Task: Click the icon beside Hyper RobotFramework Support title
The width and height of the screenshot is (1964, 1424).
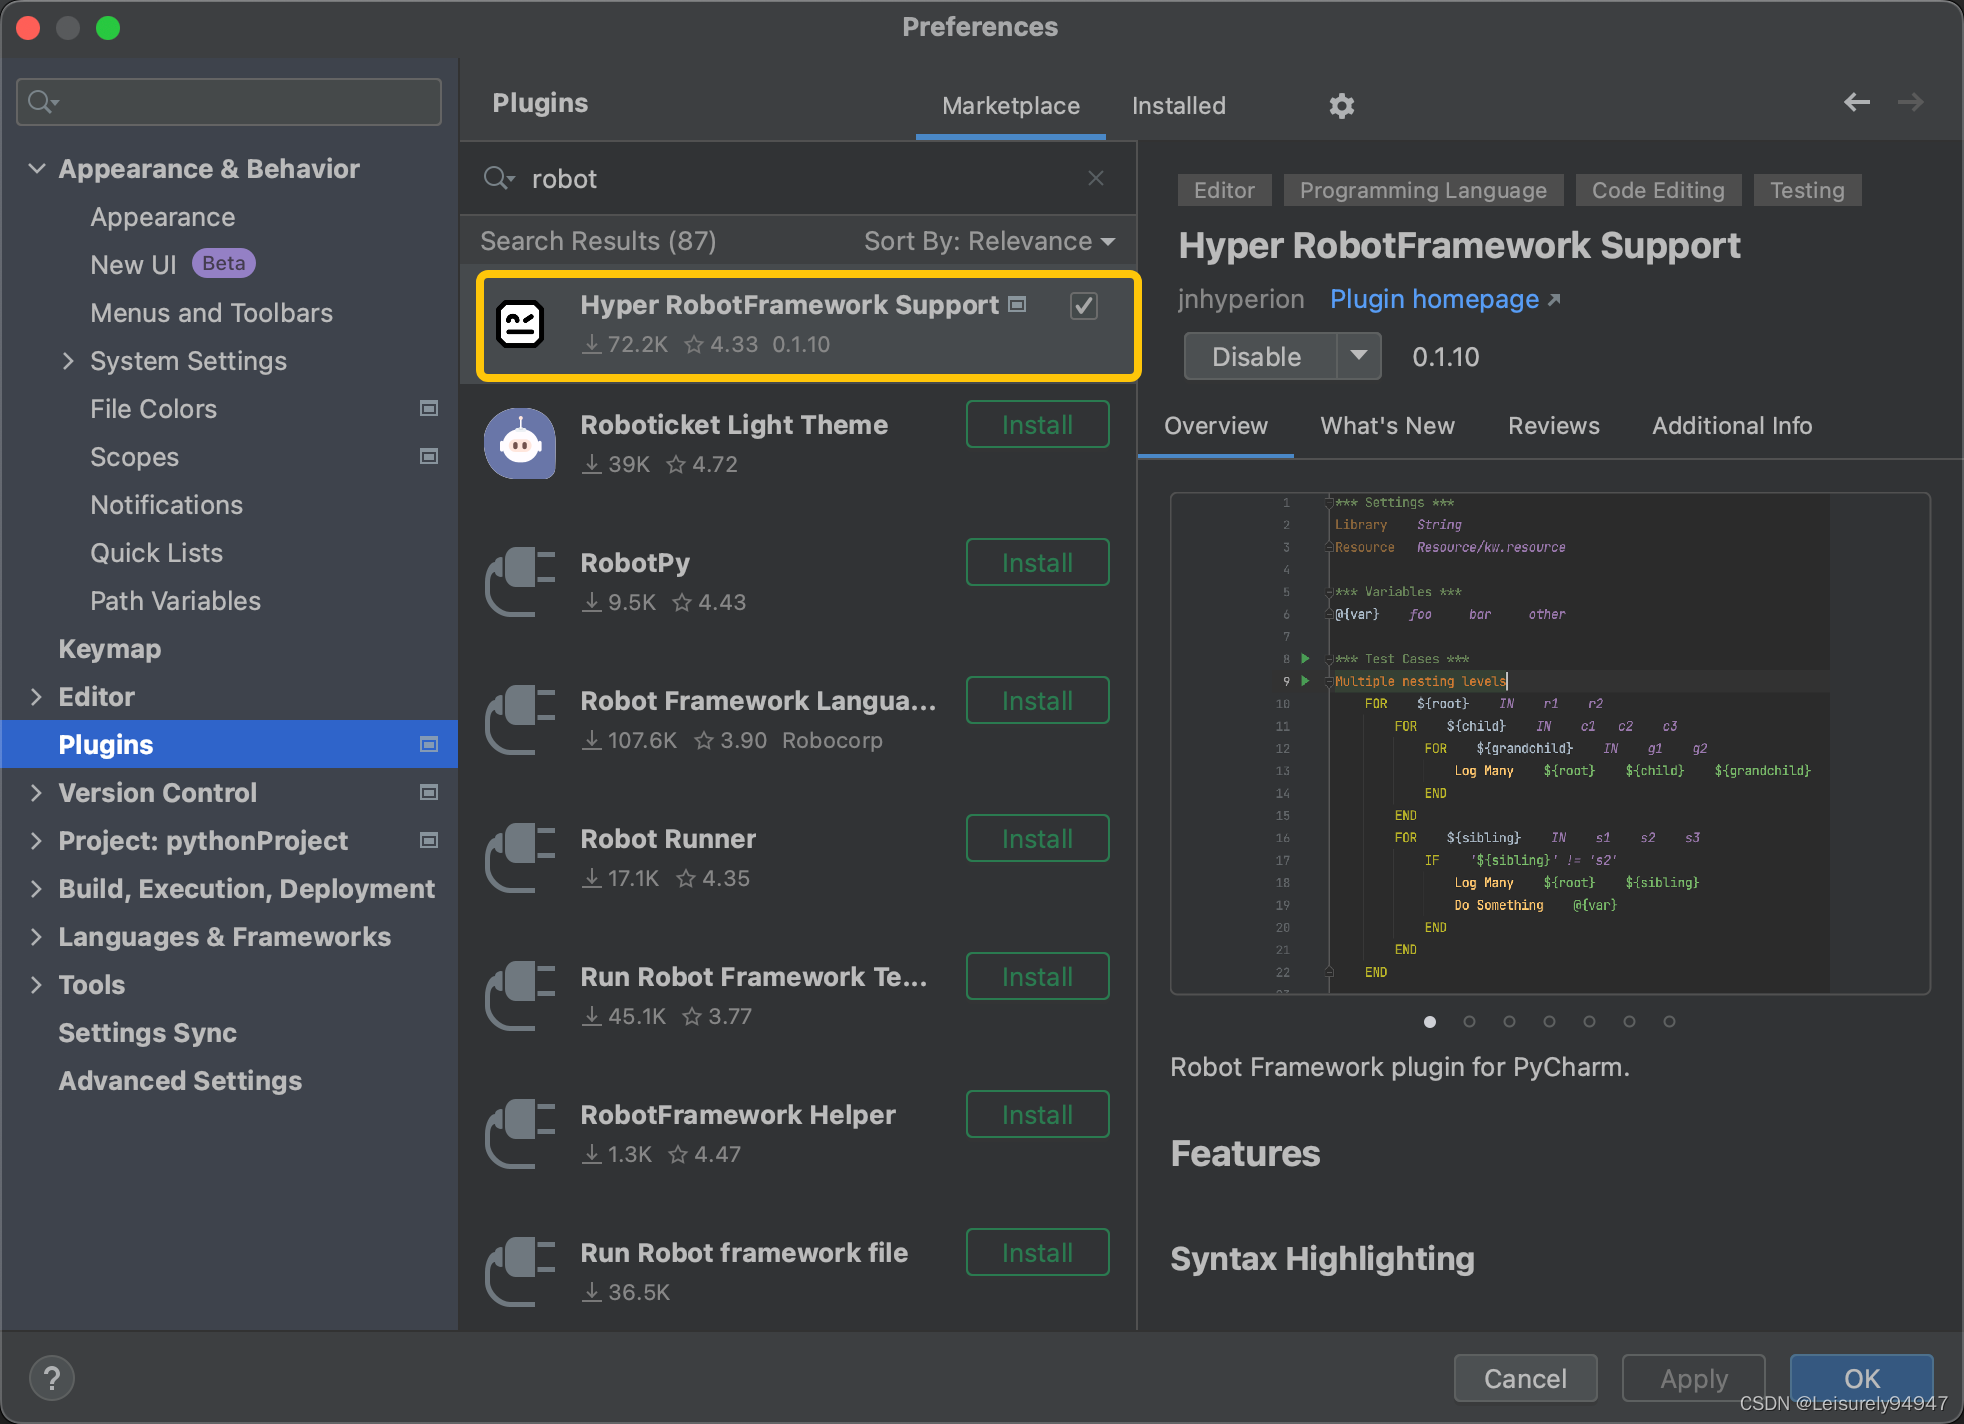Action: 1017,304
